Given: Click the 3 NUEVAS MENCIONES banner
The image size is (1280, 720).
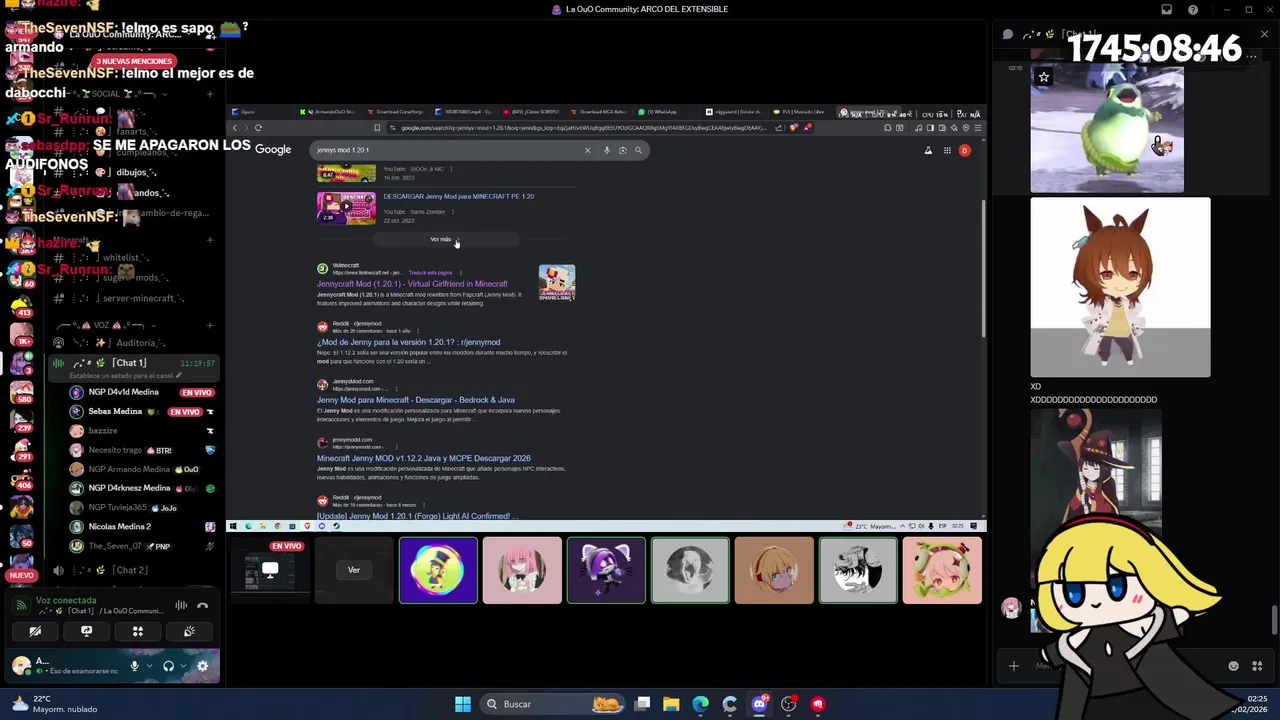Looking at the screenshot, I should 134,61.
